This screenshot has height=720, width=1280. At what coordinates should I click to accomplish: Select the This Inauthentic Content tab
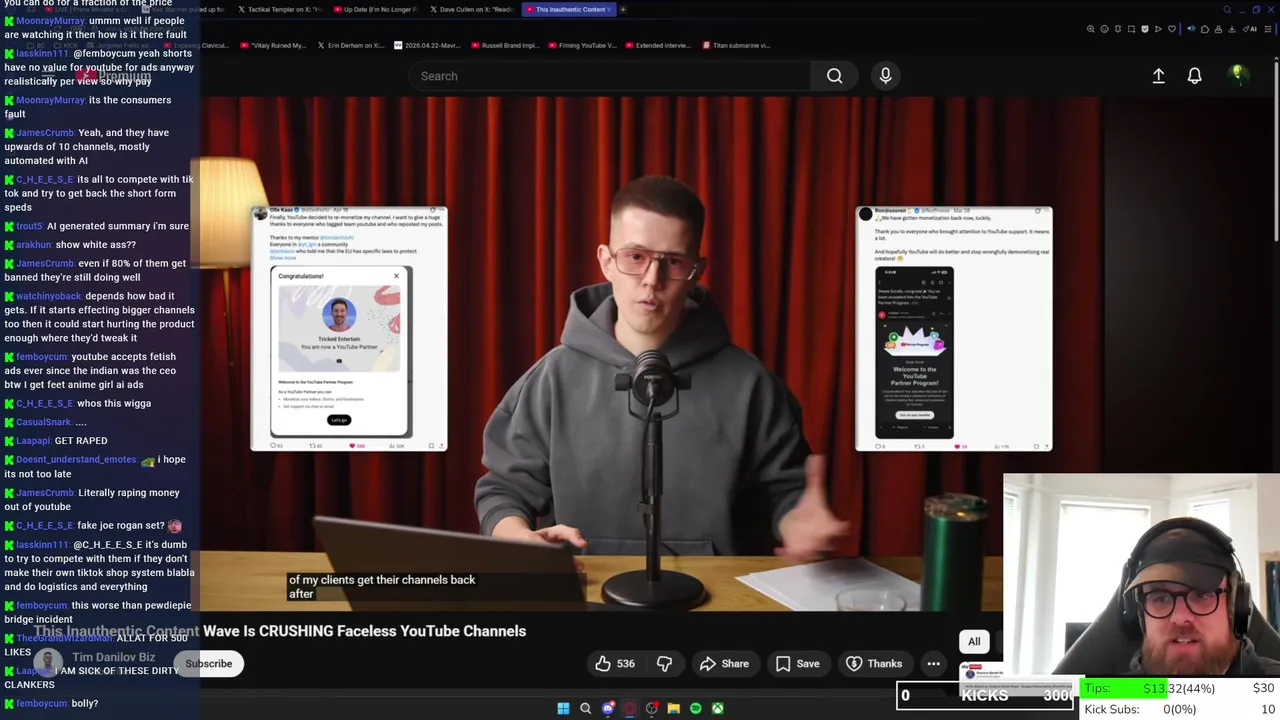coord(569,9)
